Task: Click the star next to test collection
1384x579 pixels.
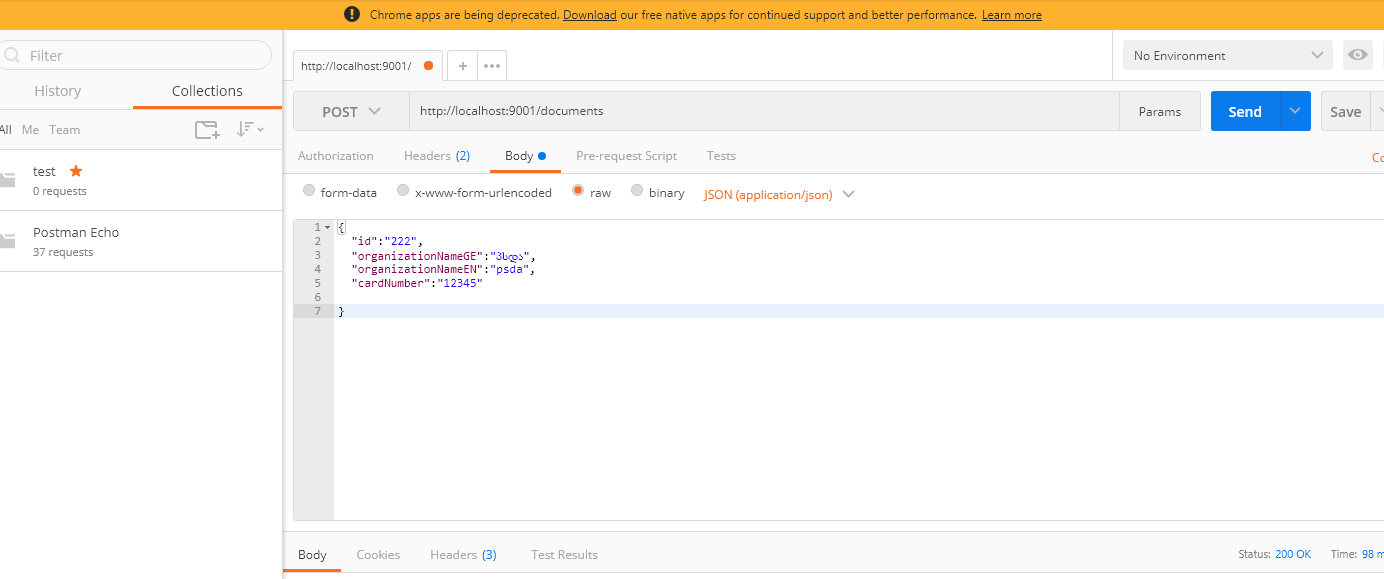Action: pos(76,171)
